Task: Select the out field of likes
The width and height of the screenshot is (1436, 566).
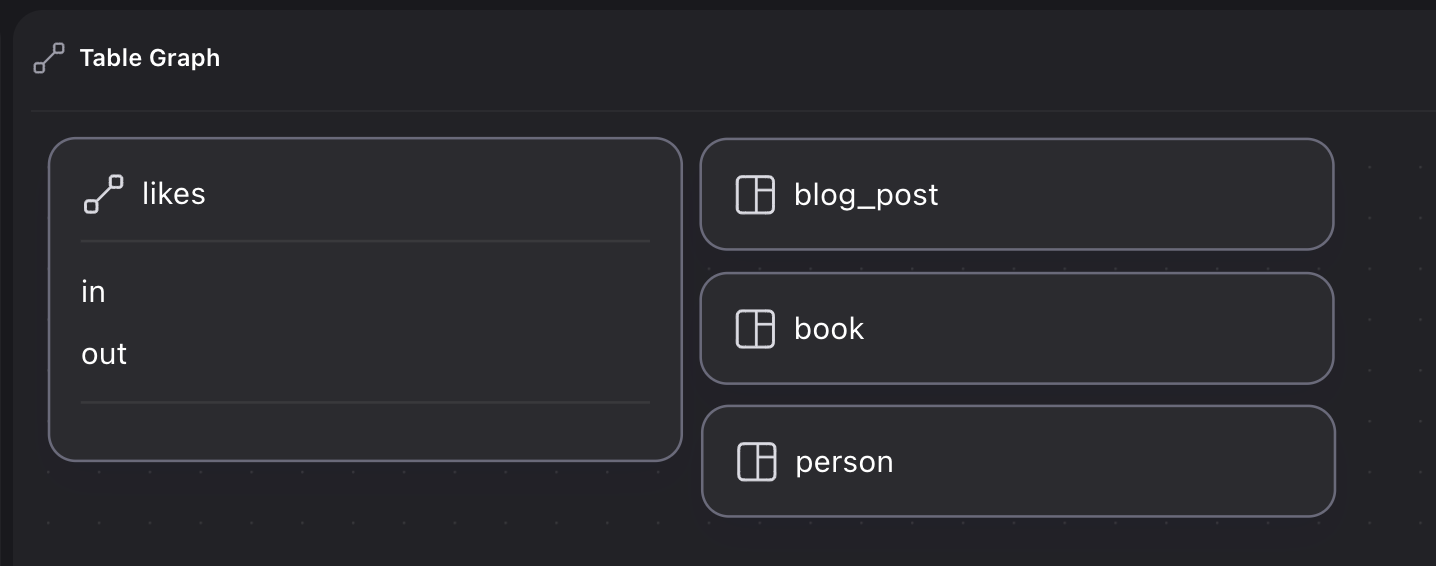Action: point(104,354)
